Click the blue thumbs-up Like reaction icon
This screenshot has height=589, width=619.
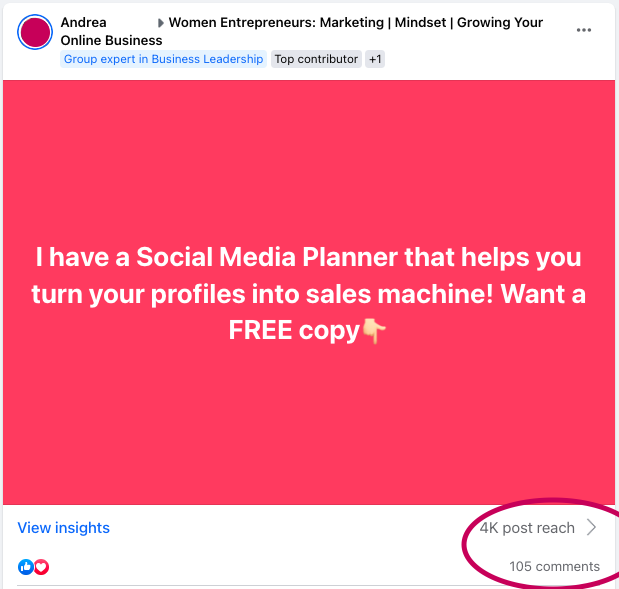[x=25, y=567]
